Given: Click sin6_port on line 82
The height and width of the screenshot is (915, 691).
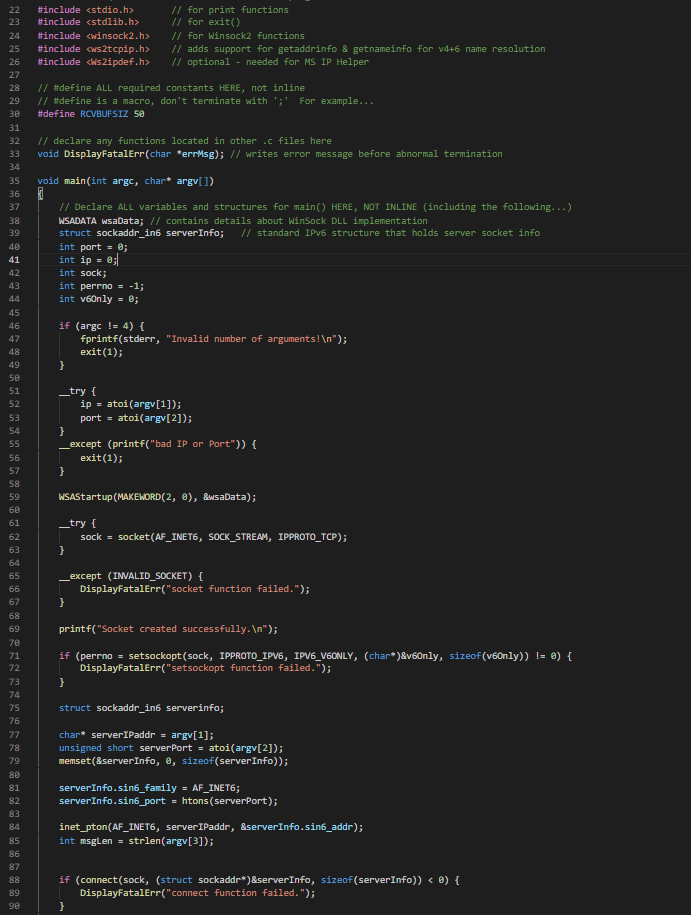Looking at the screenshot, I should tap(141, 801).
